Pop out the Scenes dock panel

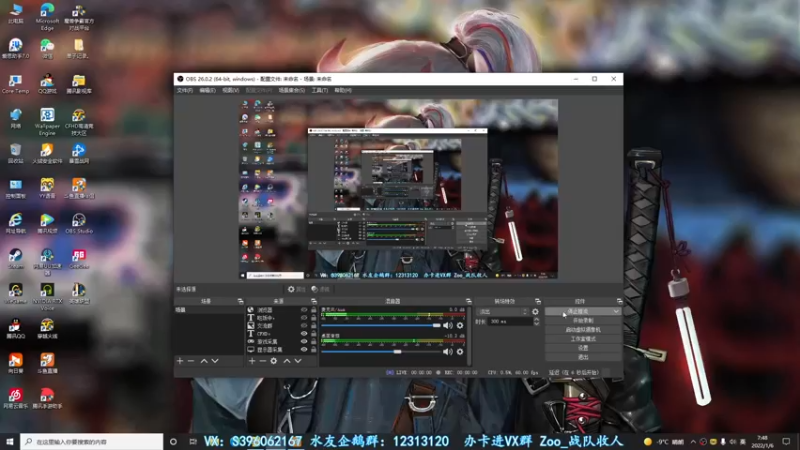point(240,301)
